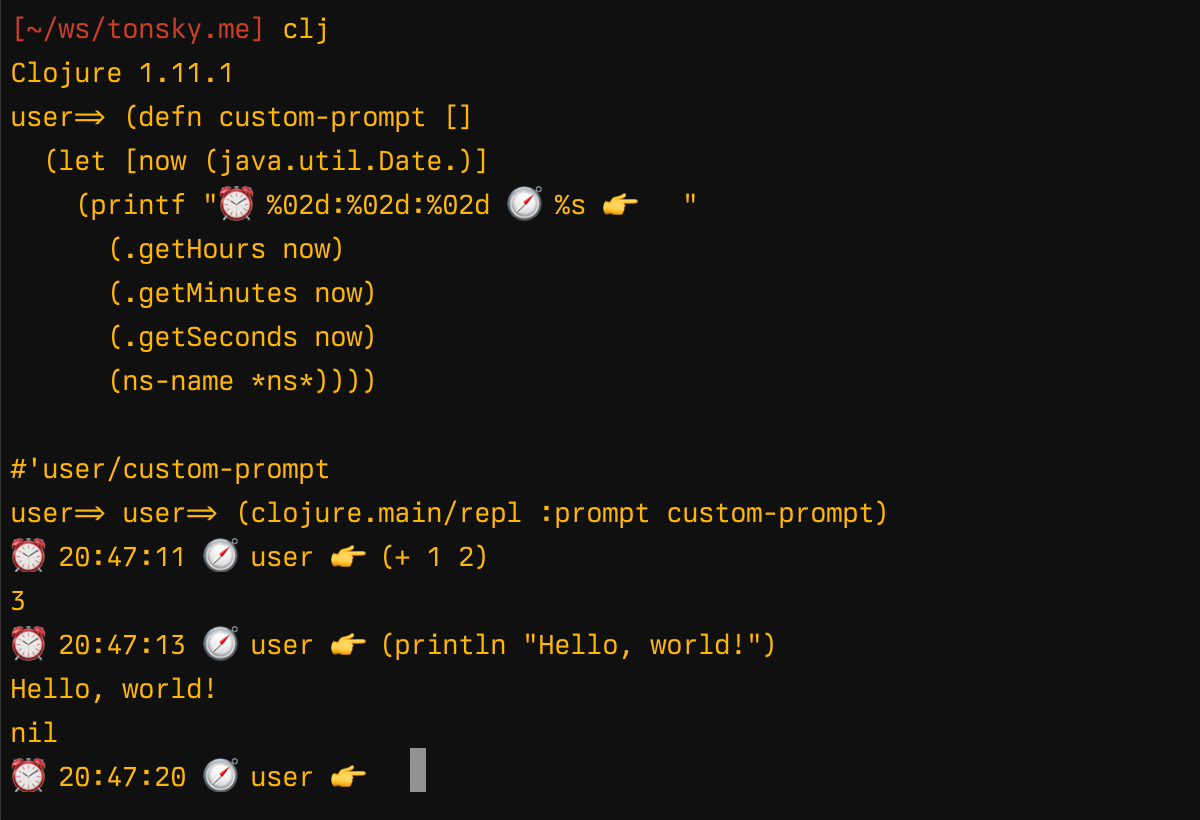Click the red [~/ws/tonsky.me] path prompt
Screen dimensions: 1200x820
[138, 29]
